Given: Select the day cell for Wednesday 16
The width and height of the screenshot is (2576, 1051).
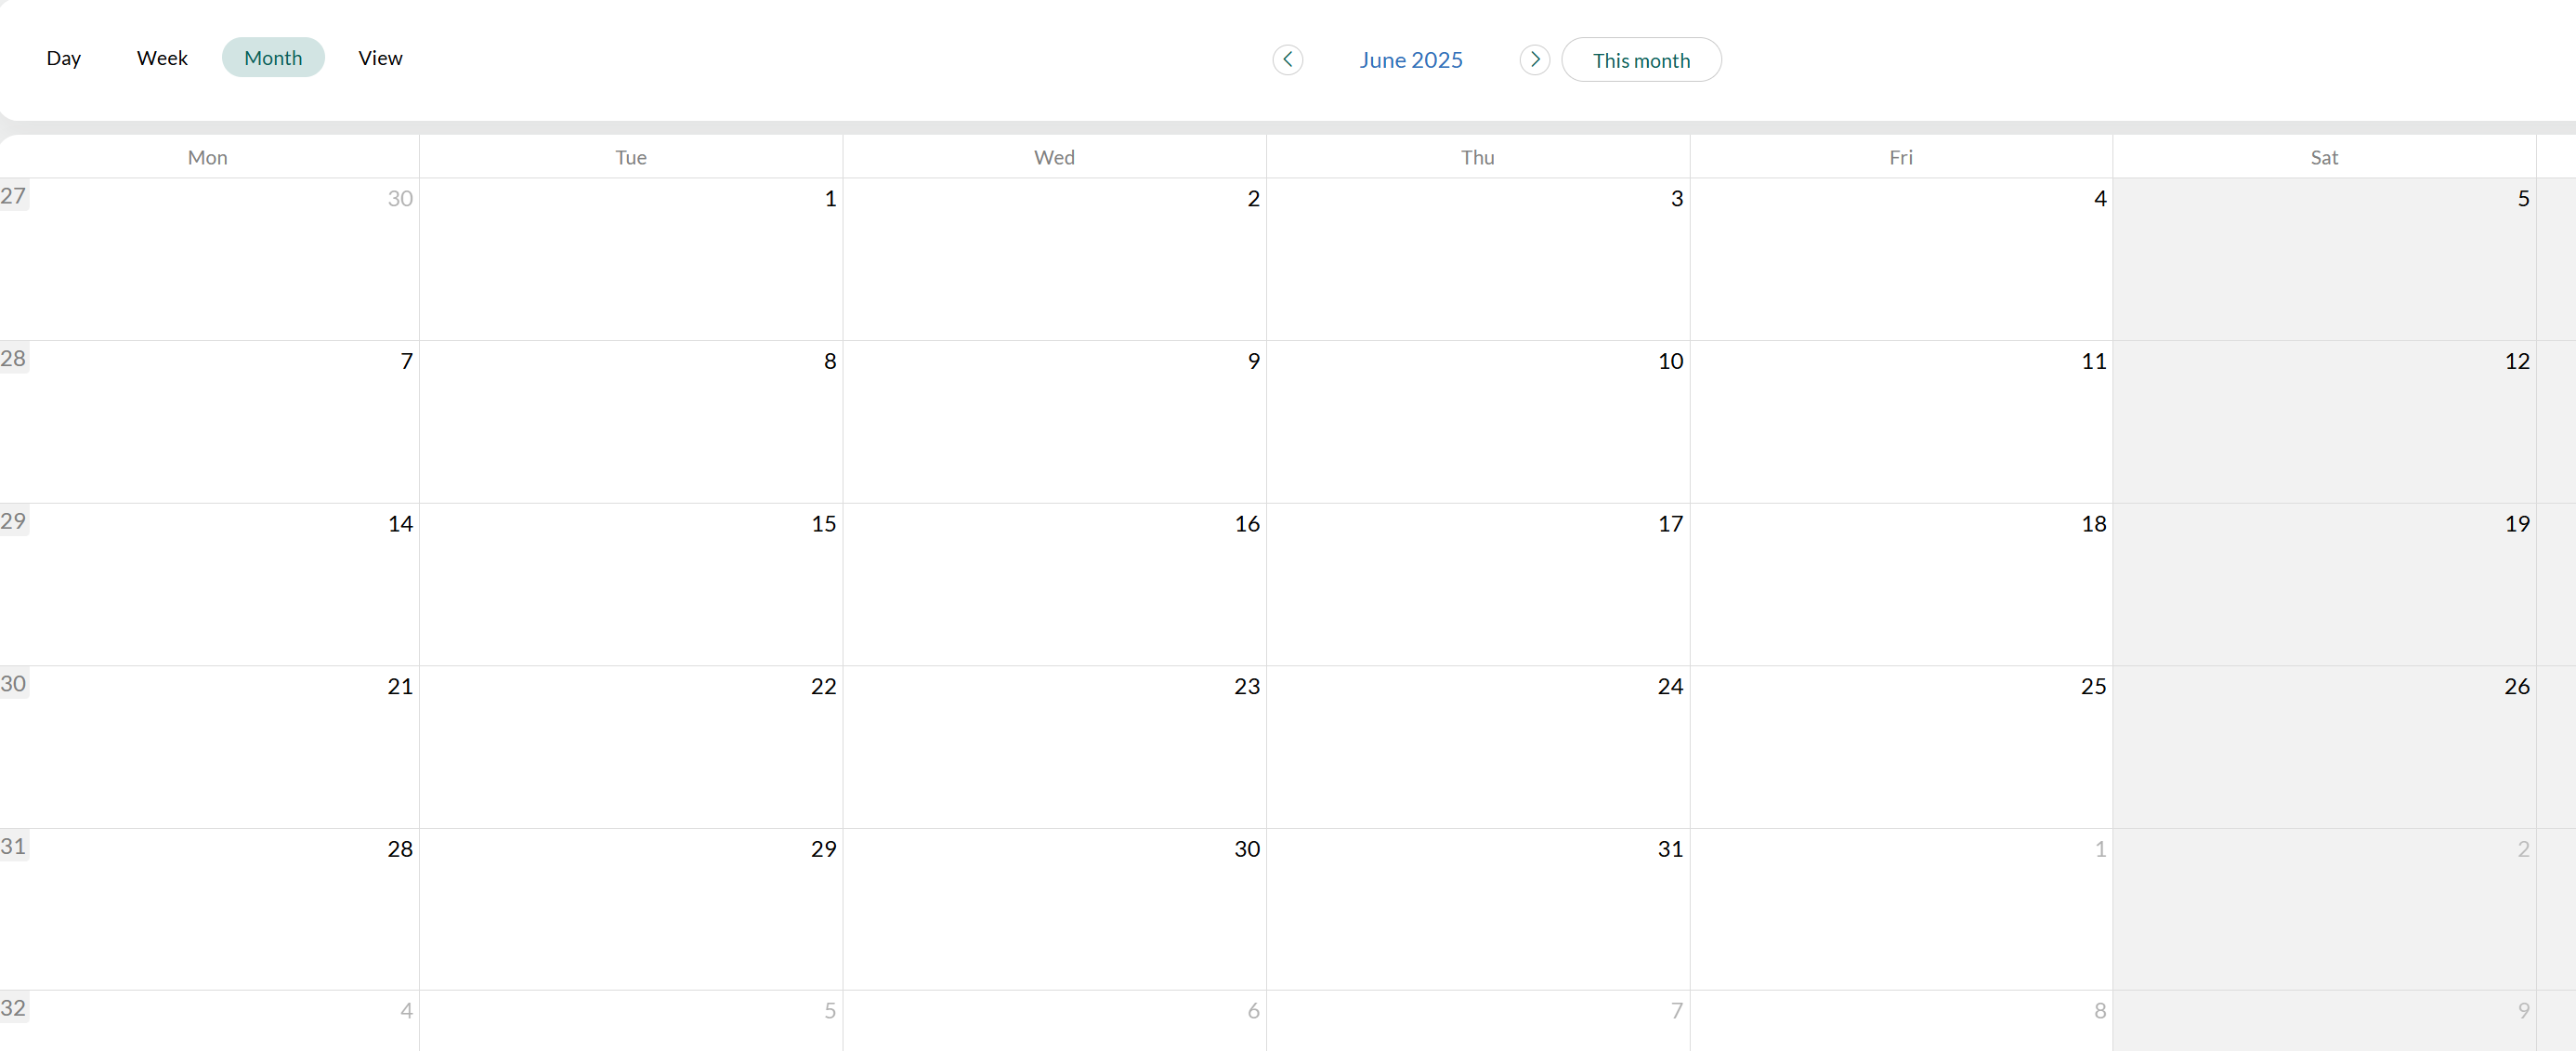Looking at the screenshot, I should (x=1054, y=585).
